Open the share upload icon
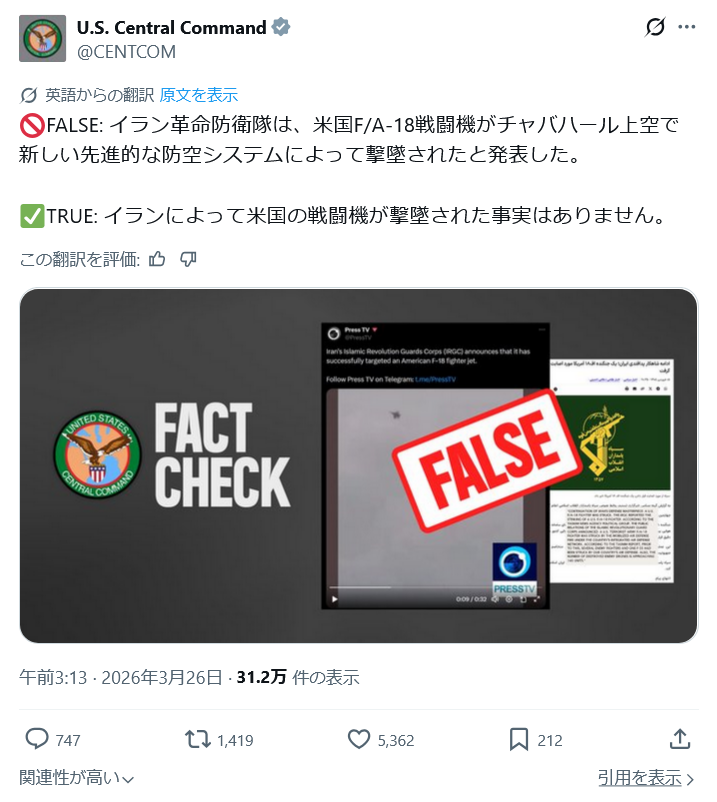The image size is (717, 802). coord(680,739)
